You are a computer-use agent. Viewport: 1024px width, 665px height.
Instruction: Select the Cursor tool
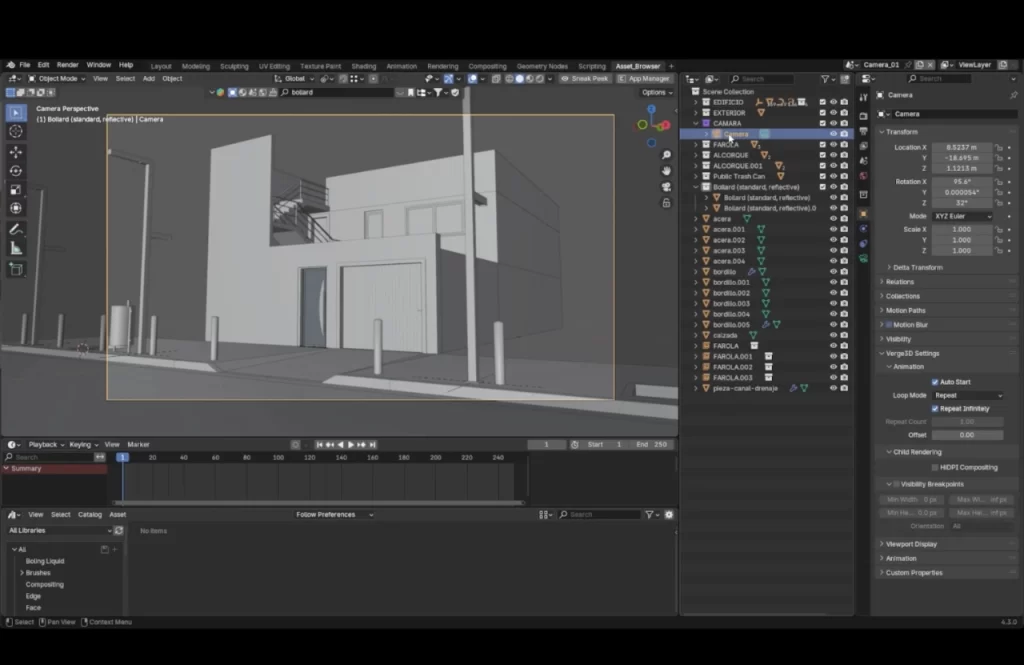pos(14,130)
